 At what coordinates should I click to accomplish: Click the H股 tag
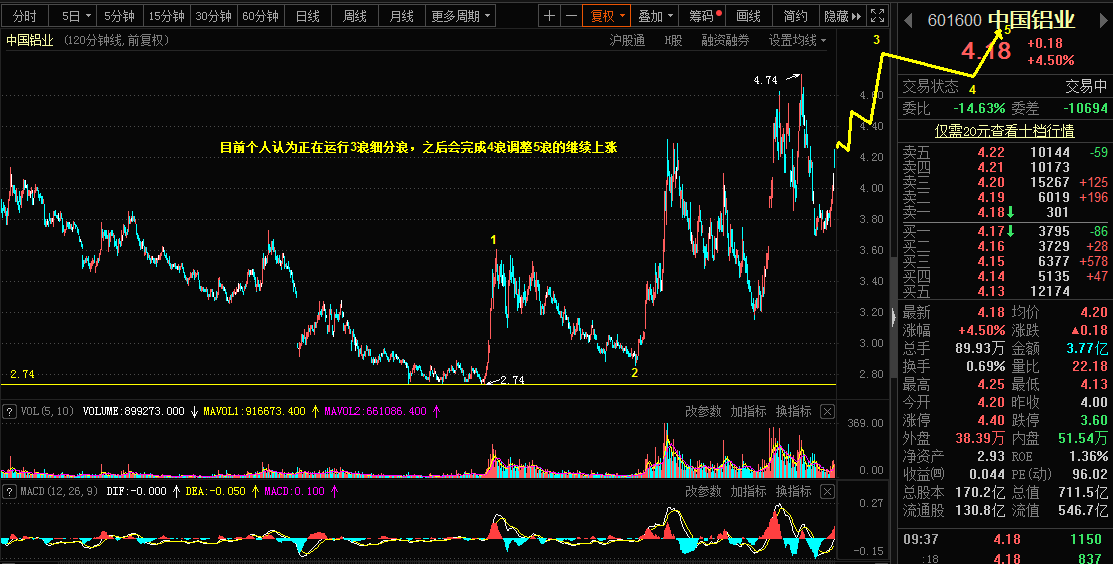pos(673,40)
